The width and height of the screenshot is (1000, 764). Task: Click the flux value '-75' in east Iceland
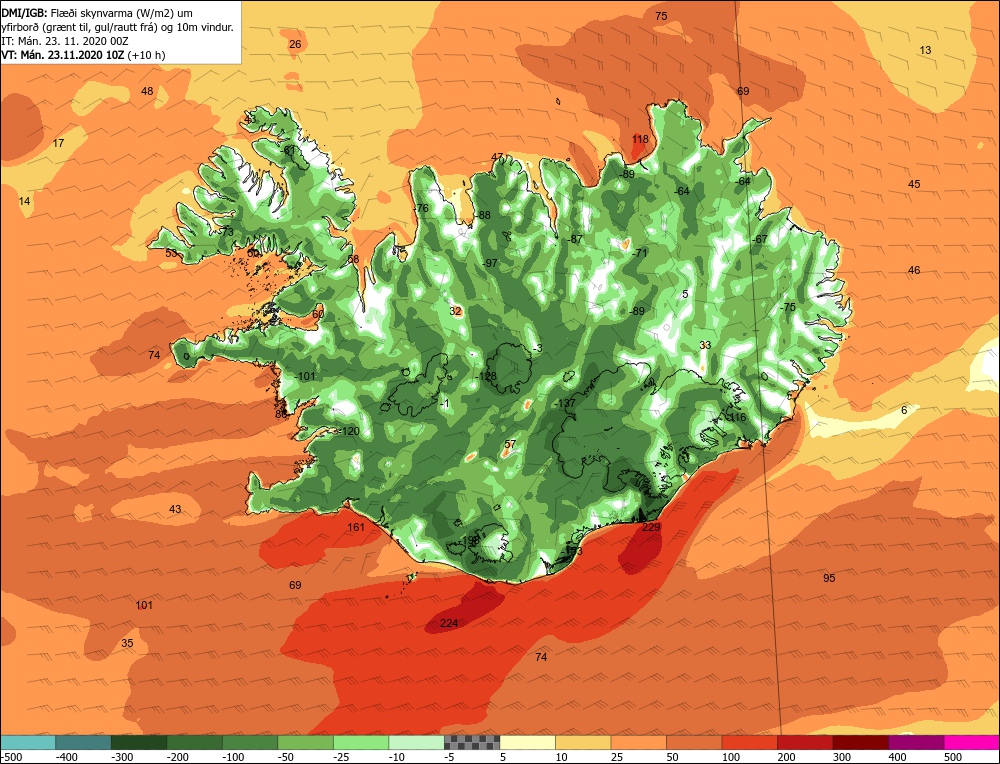point(788,307)
